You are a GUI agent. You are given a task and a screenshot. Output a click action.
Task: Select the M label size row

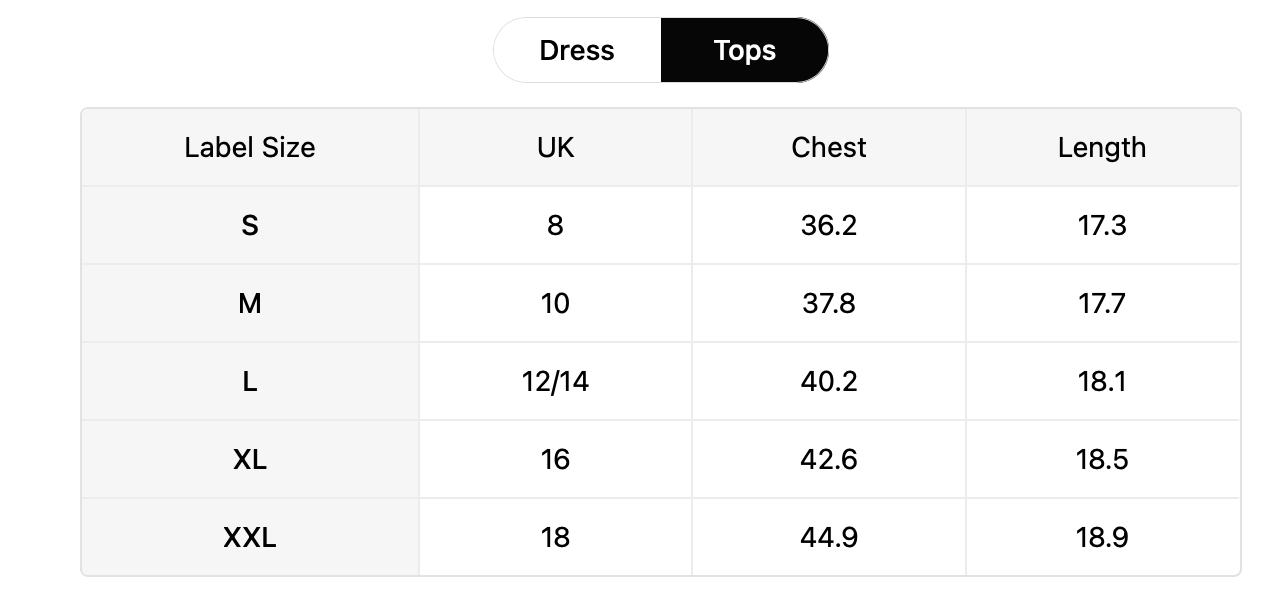click(x=660, y=303)
